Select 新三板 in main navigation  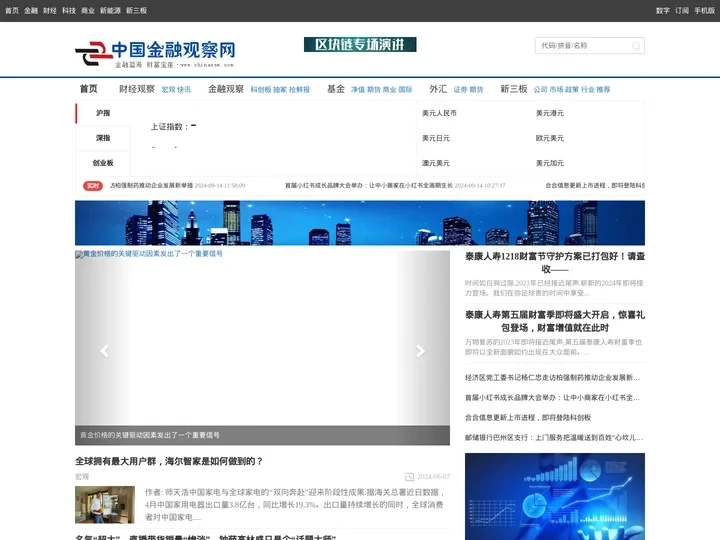click(x=514, y=89)
